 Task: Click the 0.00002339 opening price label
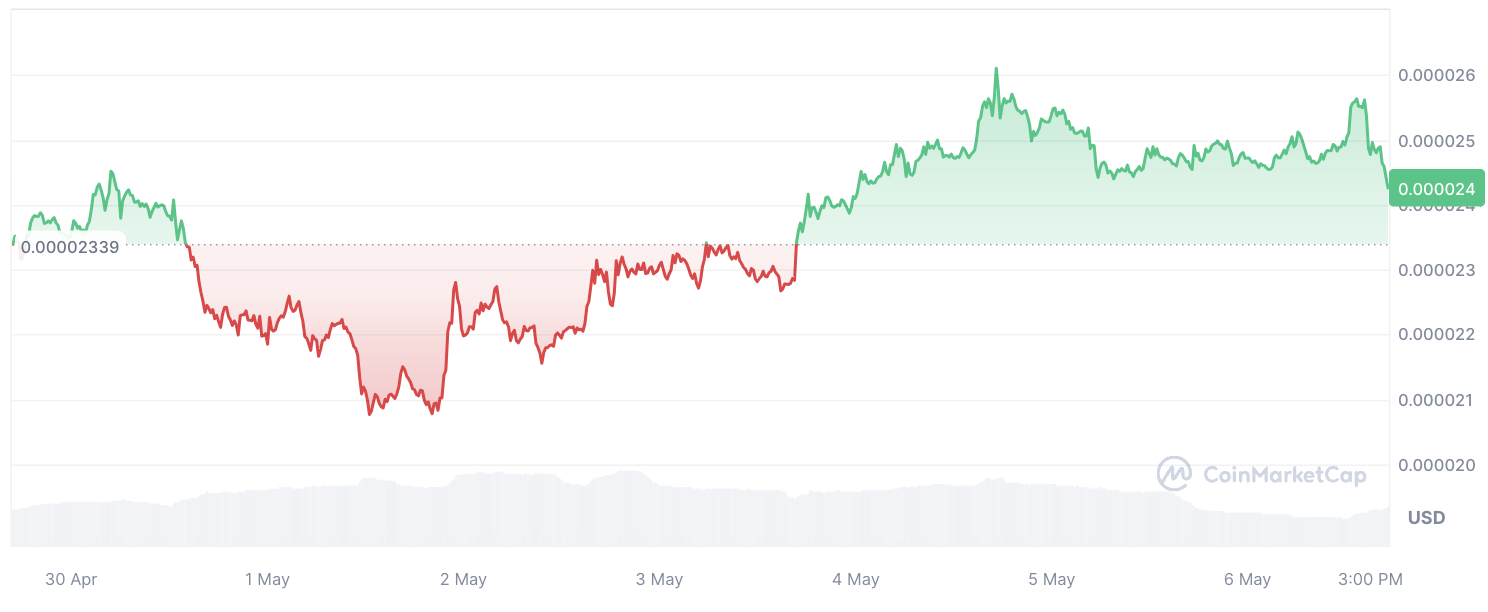[x=69, y=247]
